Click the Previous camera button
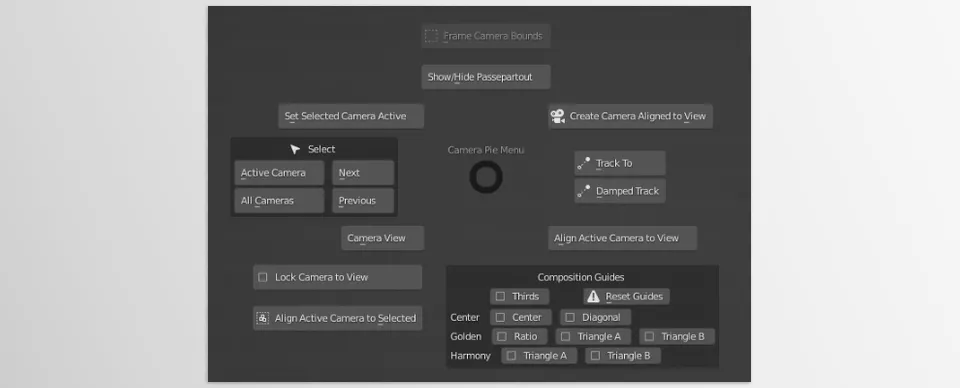This screenshot has width=960, height=388. (363, 201)
